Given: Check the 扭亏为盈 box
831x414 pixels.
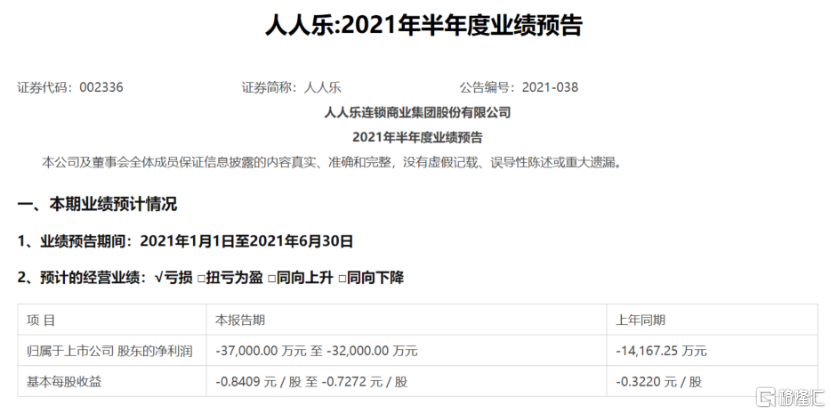Looking at the screenshot, I should click(x=201, y=278).
